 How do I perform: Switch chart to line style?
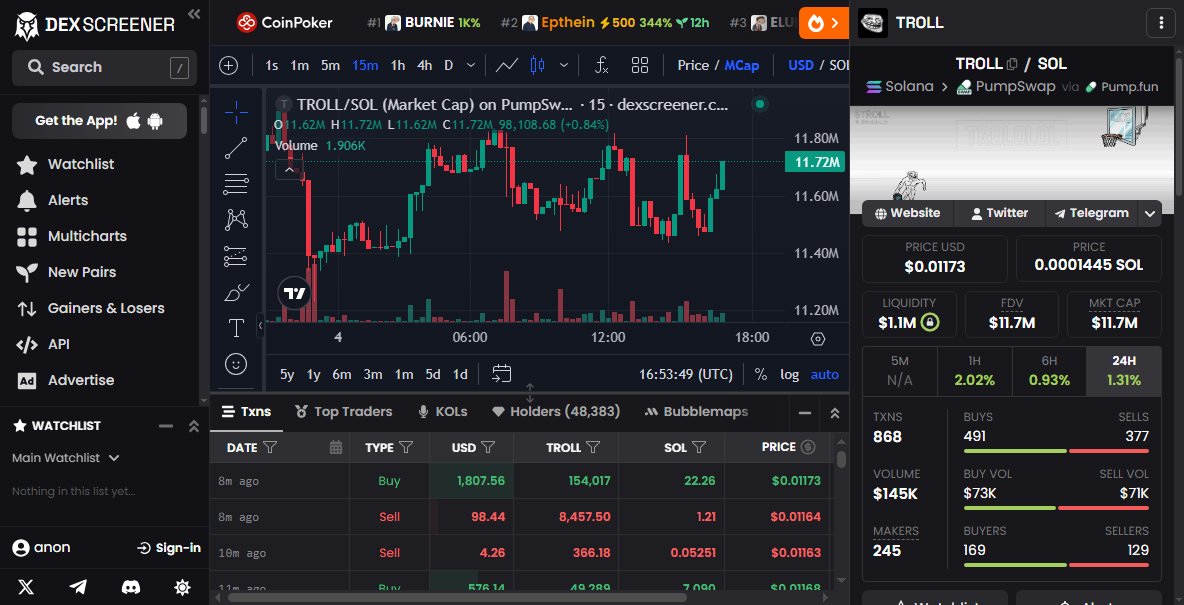[507, 66]
